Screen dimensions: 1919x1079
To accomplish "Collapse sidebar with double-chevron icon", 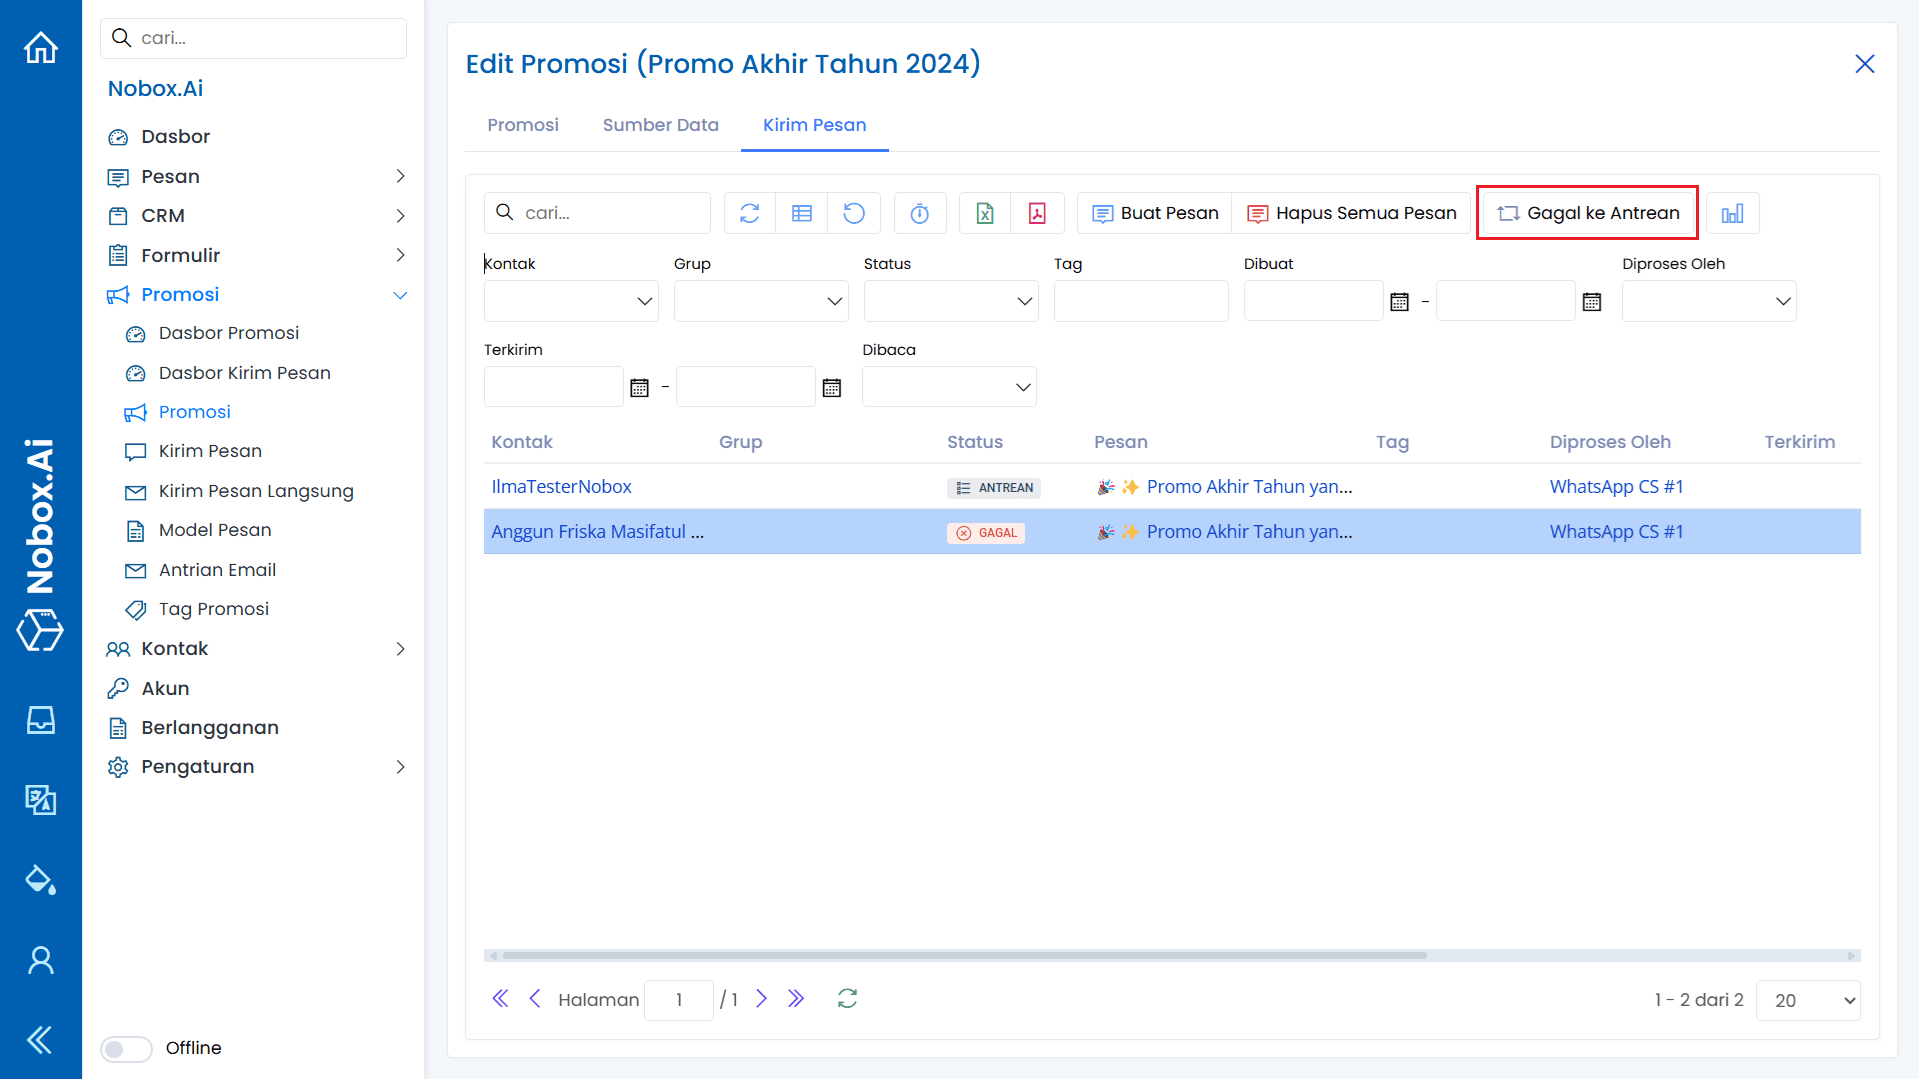I will click(x=41, y=1040).
